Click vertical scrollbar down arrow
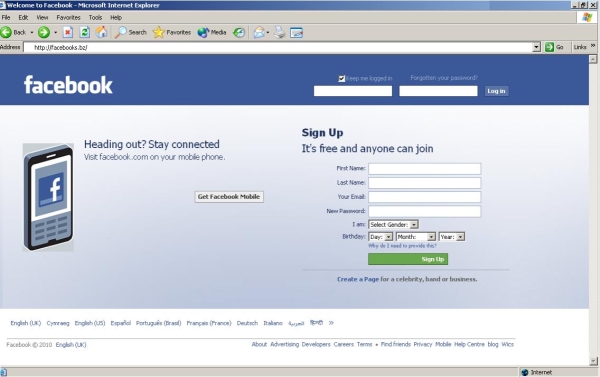 (x=593, y=361)
